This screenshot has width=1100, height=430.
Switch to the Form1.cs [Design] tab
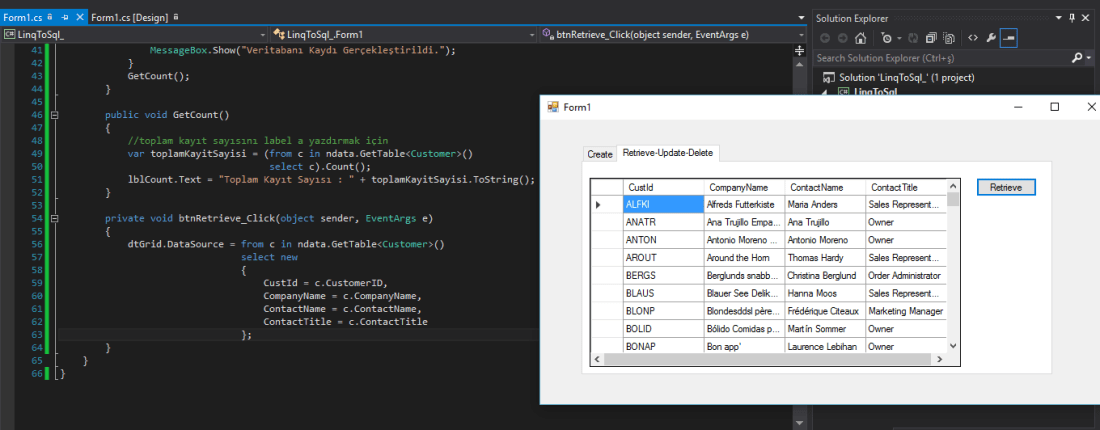[x=129, y=17]
